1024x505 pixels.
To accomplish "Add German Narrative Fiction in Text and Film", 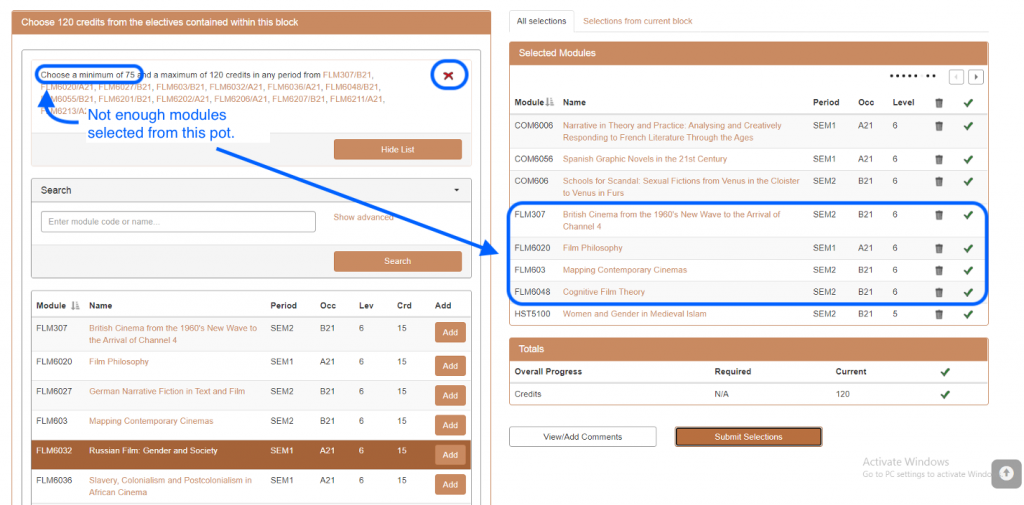I will (x=450, y=396).
